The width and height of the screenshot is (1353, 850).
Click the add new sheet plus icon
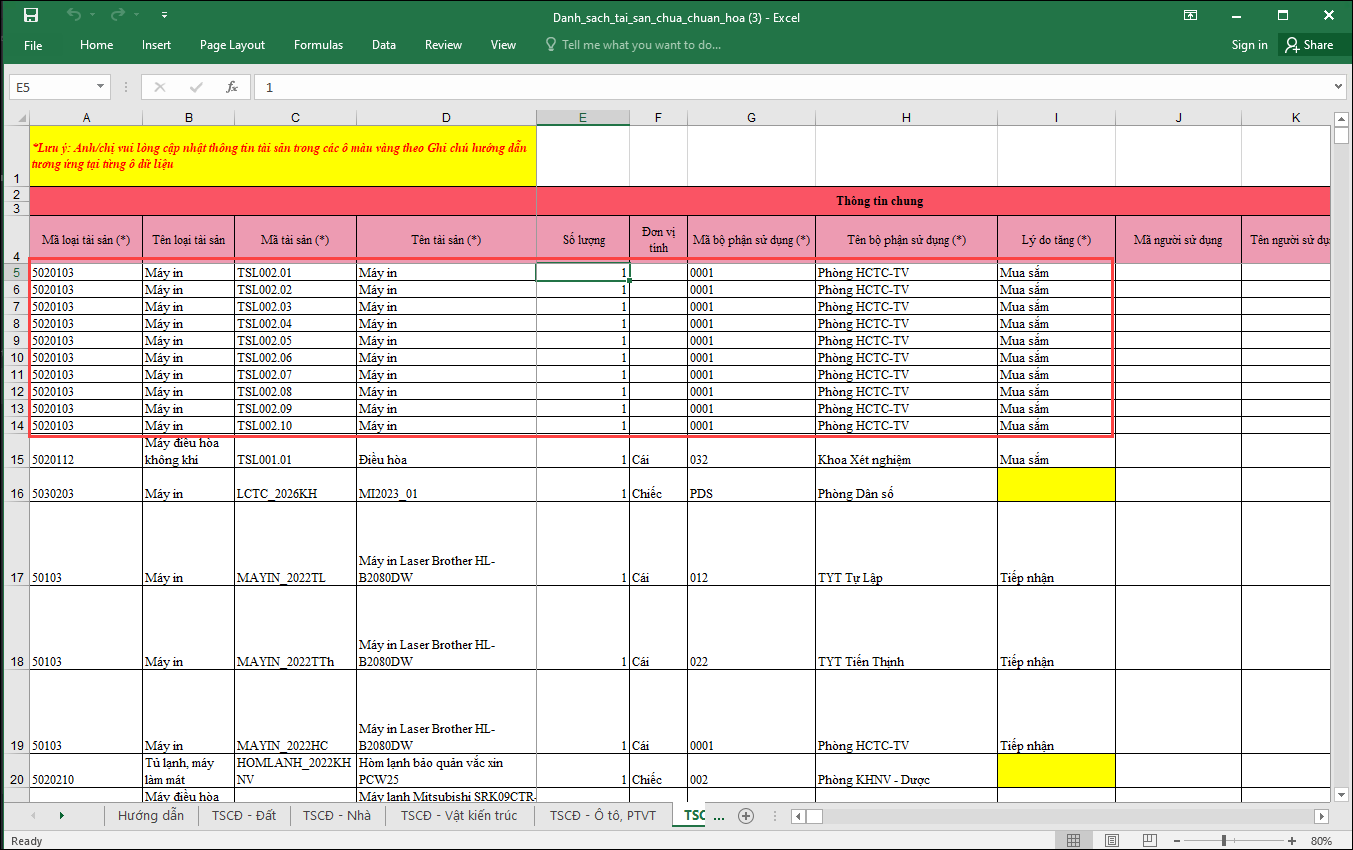pyautogui.click(x=745, y=816)
